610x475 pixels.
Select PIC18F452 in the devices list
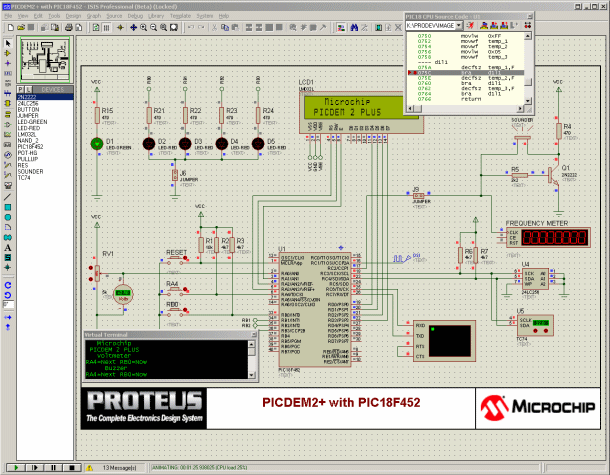pos(45,147)
